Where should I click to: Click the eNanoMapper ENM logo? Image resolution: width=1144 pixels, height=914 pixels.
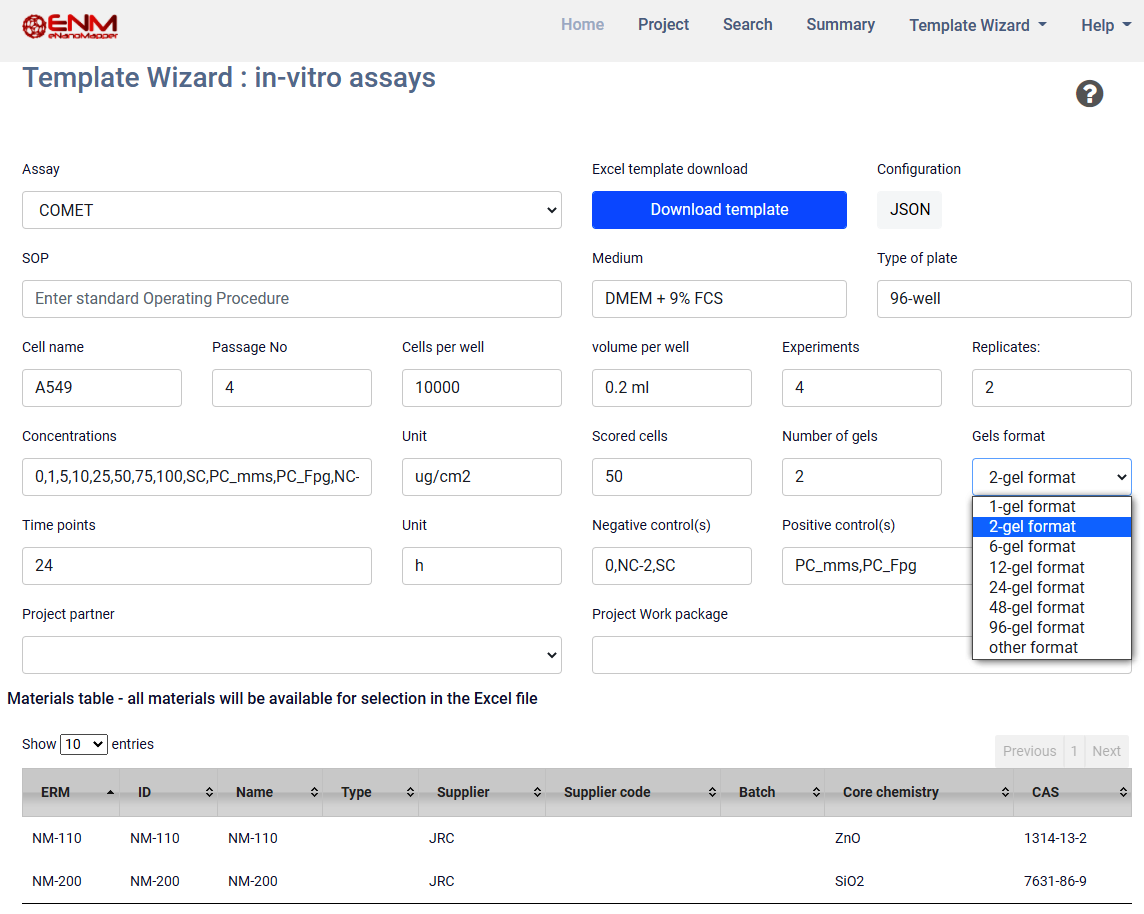pyautogui.click(x=70, y=26)
